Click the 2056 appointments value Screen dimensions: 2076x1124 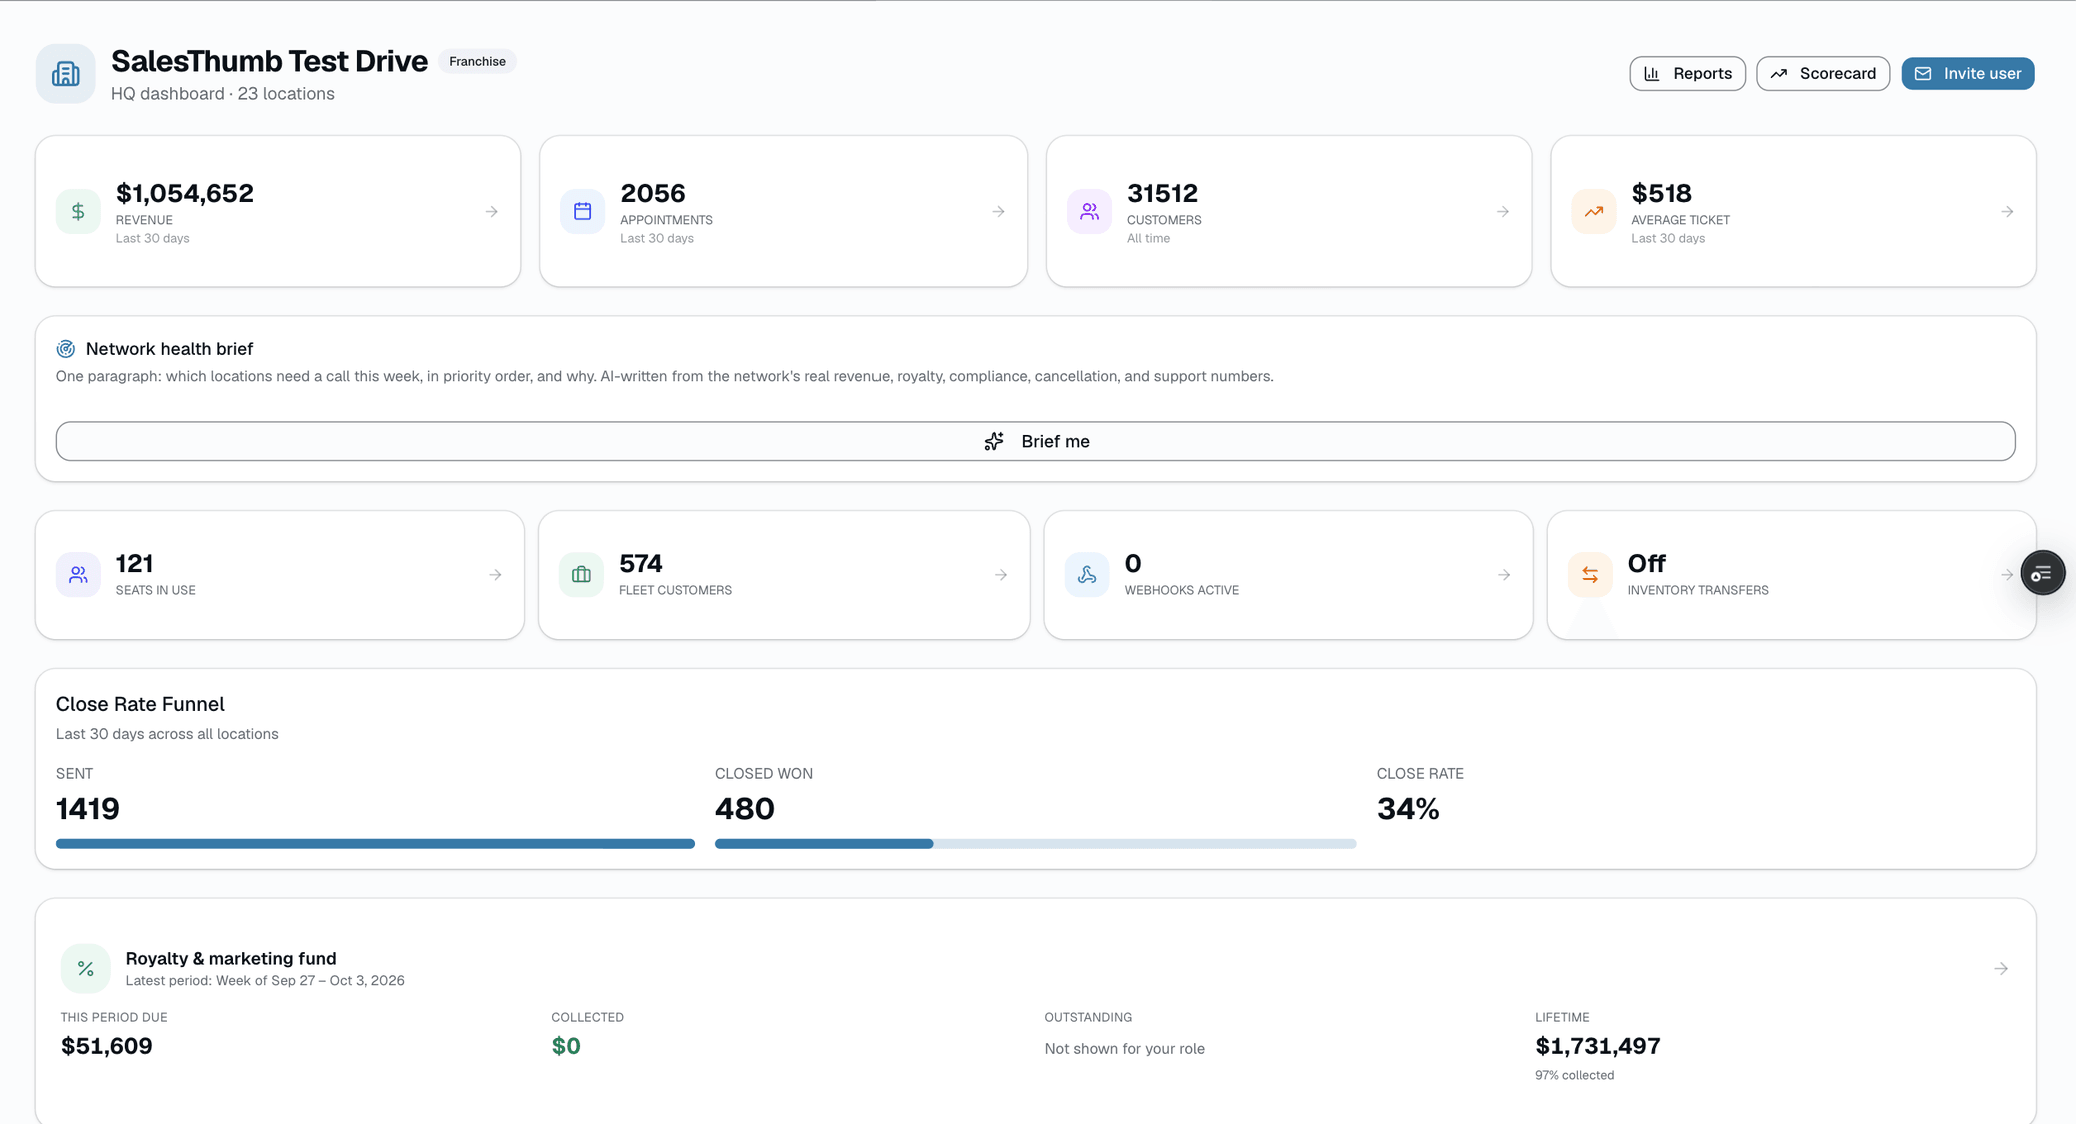(x=653, y=193)
